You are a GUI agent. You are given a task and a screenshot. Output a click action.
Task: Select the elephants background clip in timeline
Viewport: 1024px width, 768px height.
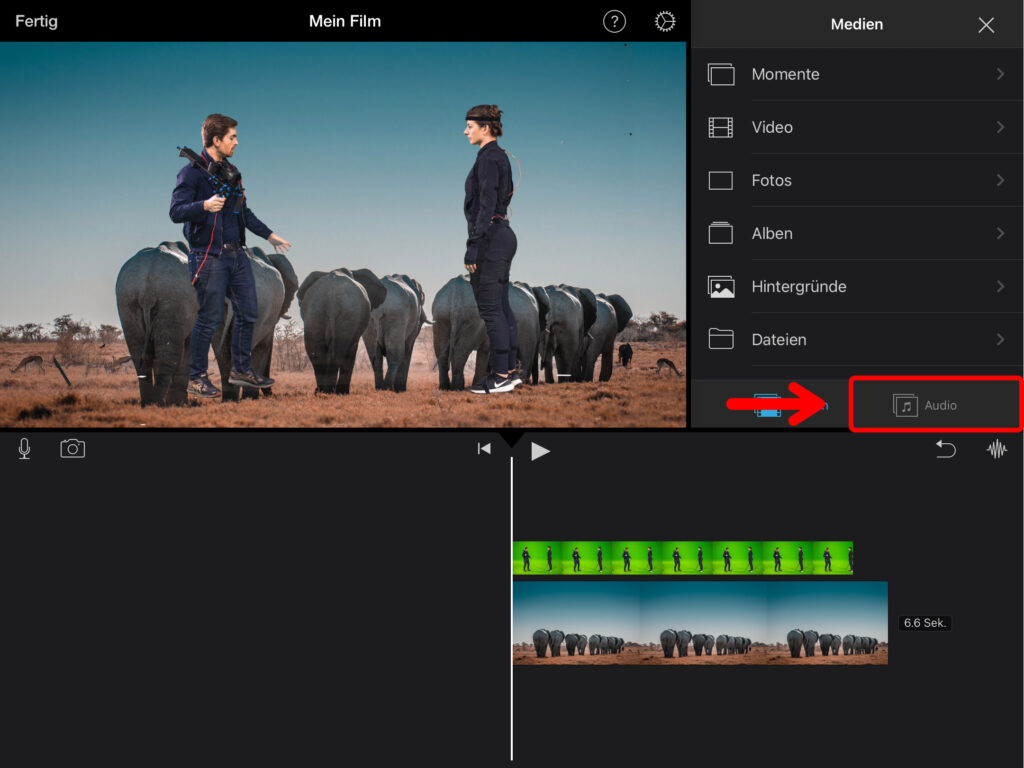[x=700, y=622]
